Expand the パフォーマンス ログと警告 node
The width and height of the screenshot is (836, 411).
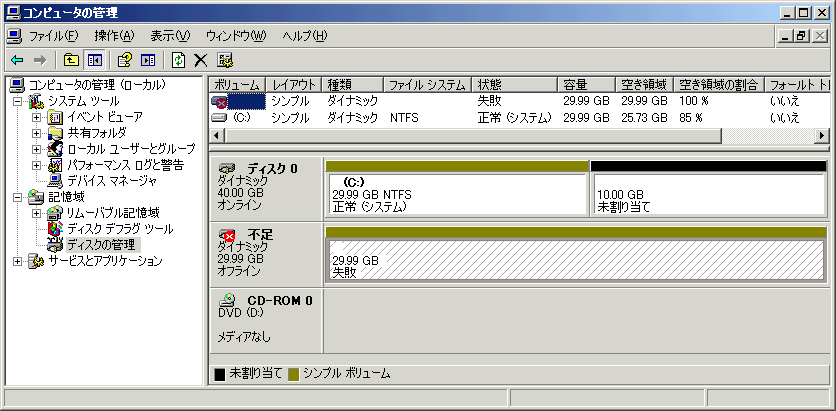tap(36, 165)
